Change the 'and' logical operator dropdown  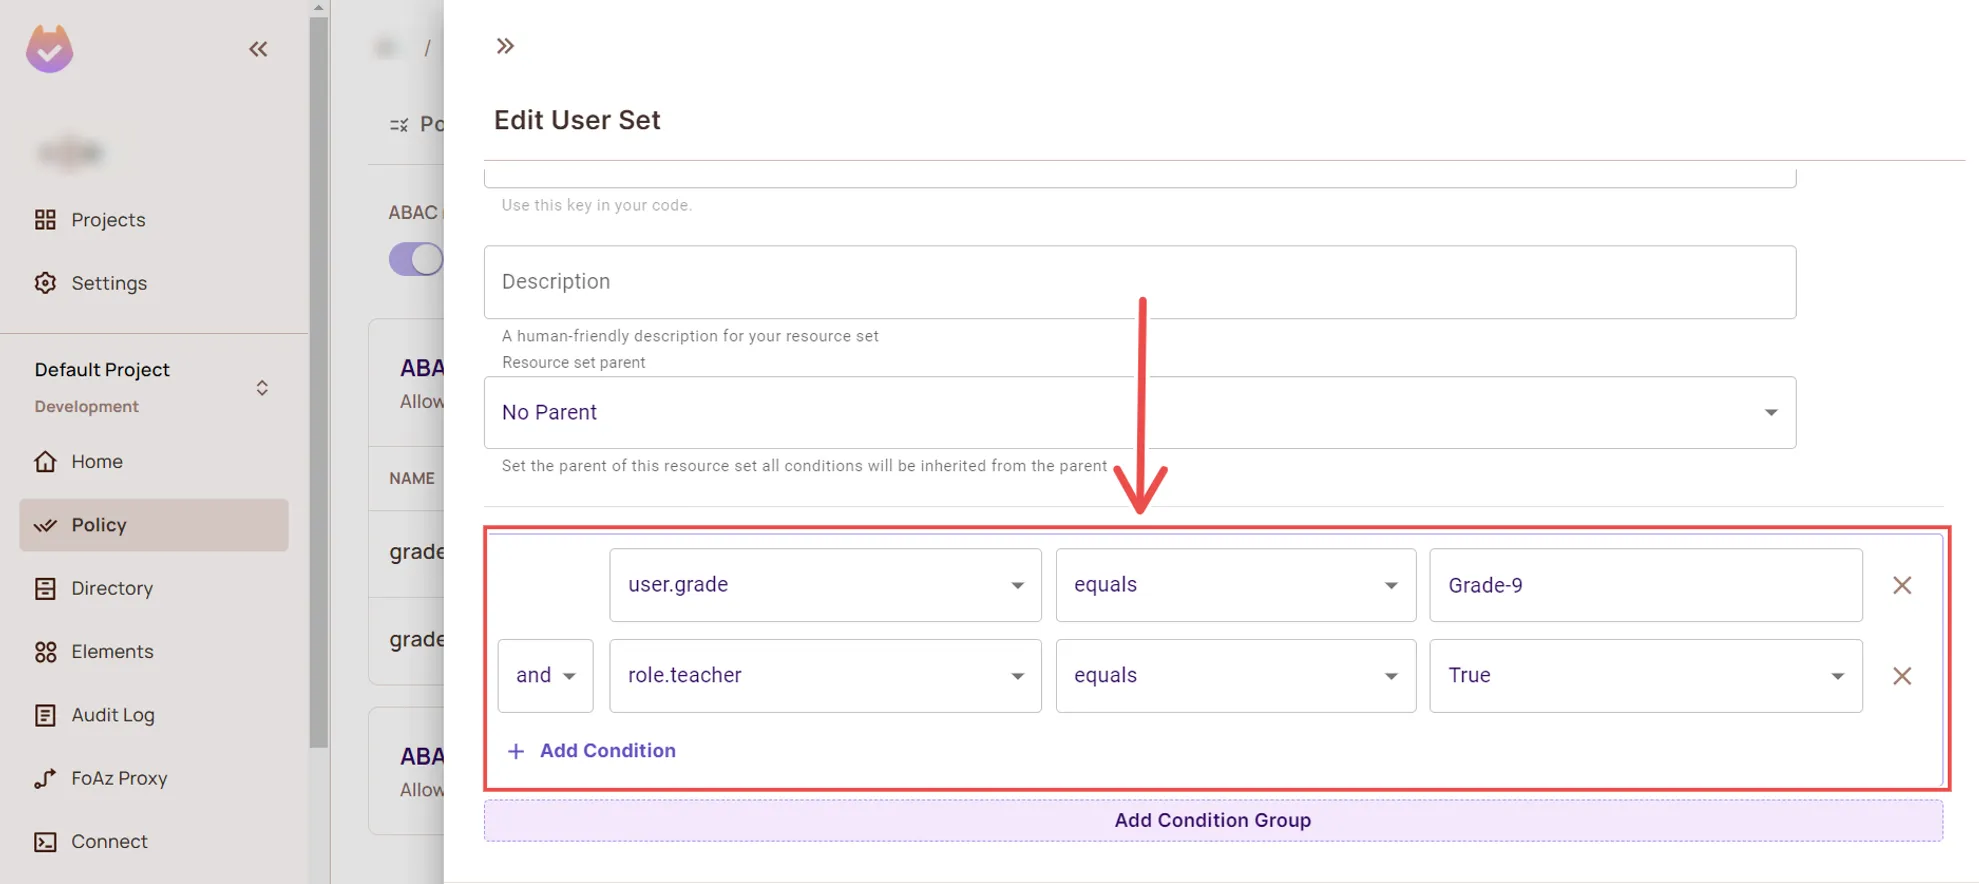pos(545,676)
